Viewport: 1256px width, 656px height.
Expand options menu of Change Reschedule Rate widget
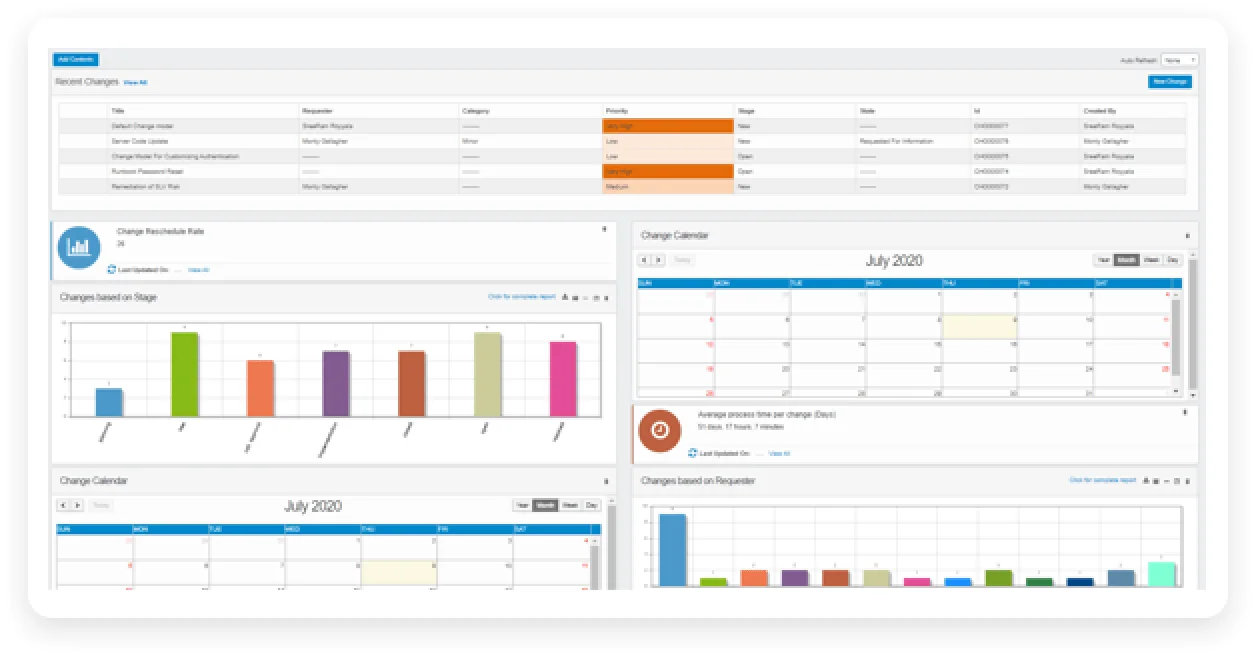[604, 229]
